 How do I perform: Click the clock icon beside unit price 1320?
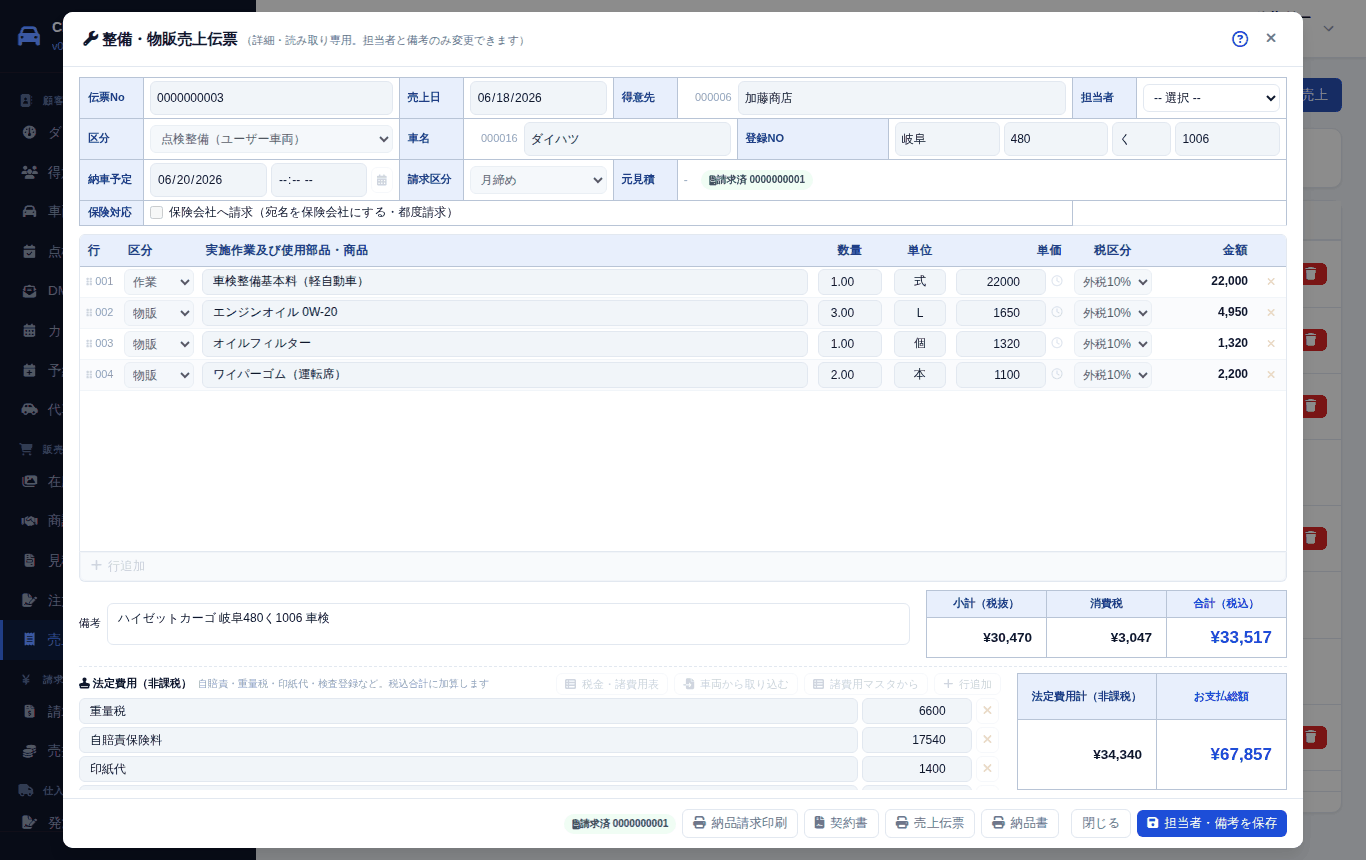1057,343
